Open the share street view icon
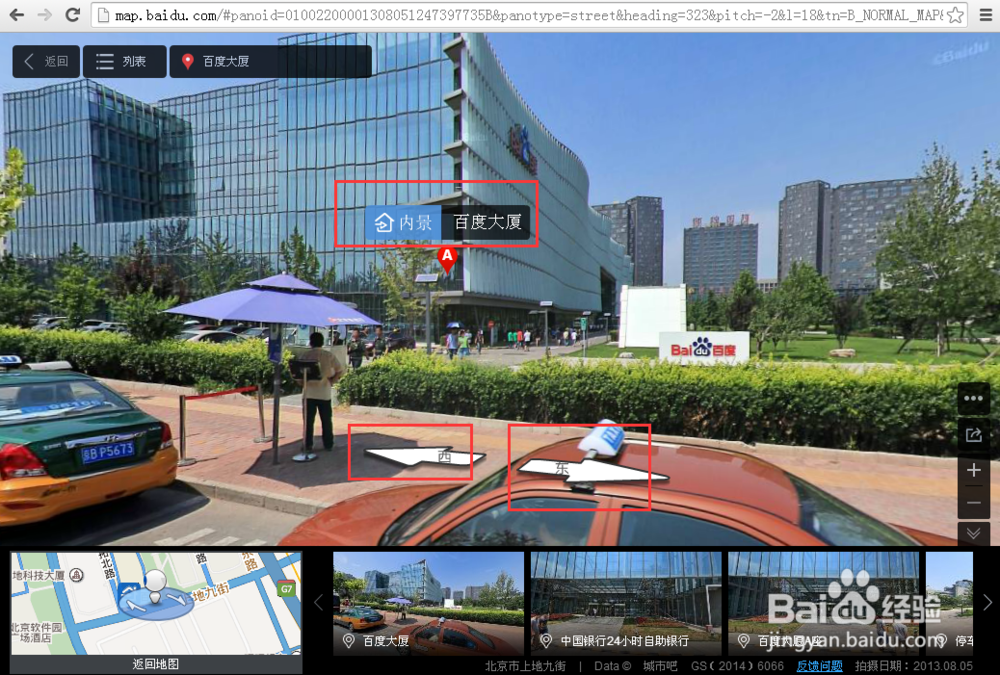 point(973,434)
